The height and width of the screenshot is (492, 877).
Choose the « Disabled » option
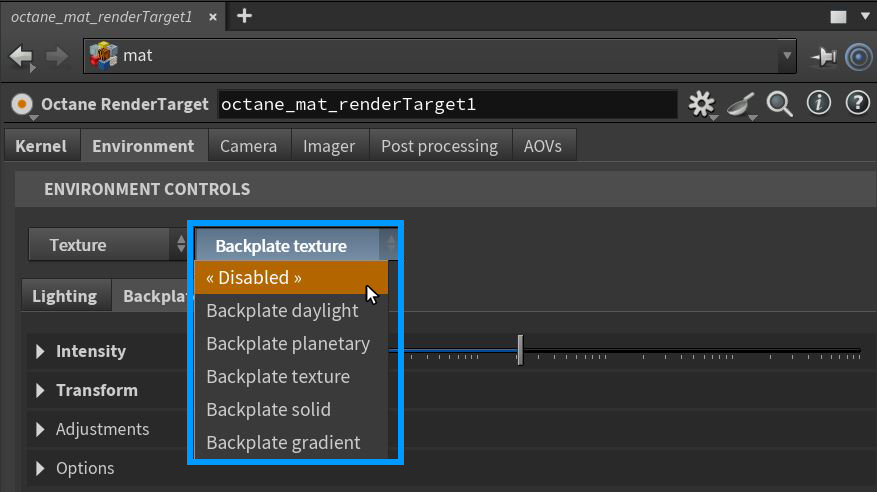pyautogui.click(x=254, y=277)
